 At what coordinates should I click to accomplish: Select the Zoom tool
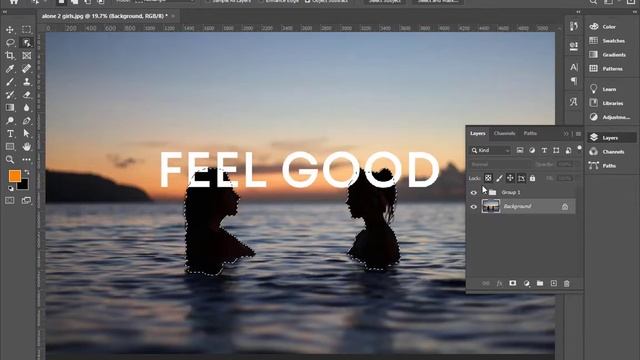[10, 160]
